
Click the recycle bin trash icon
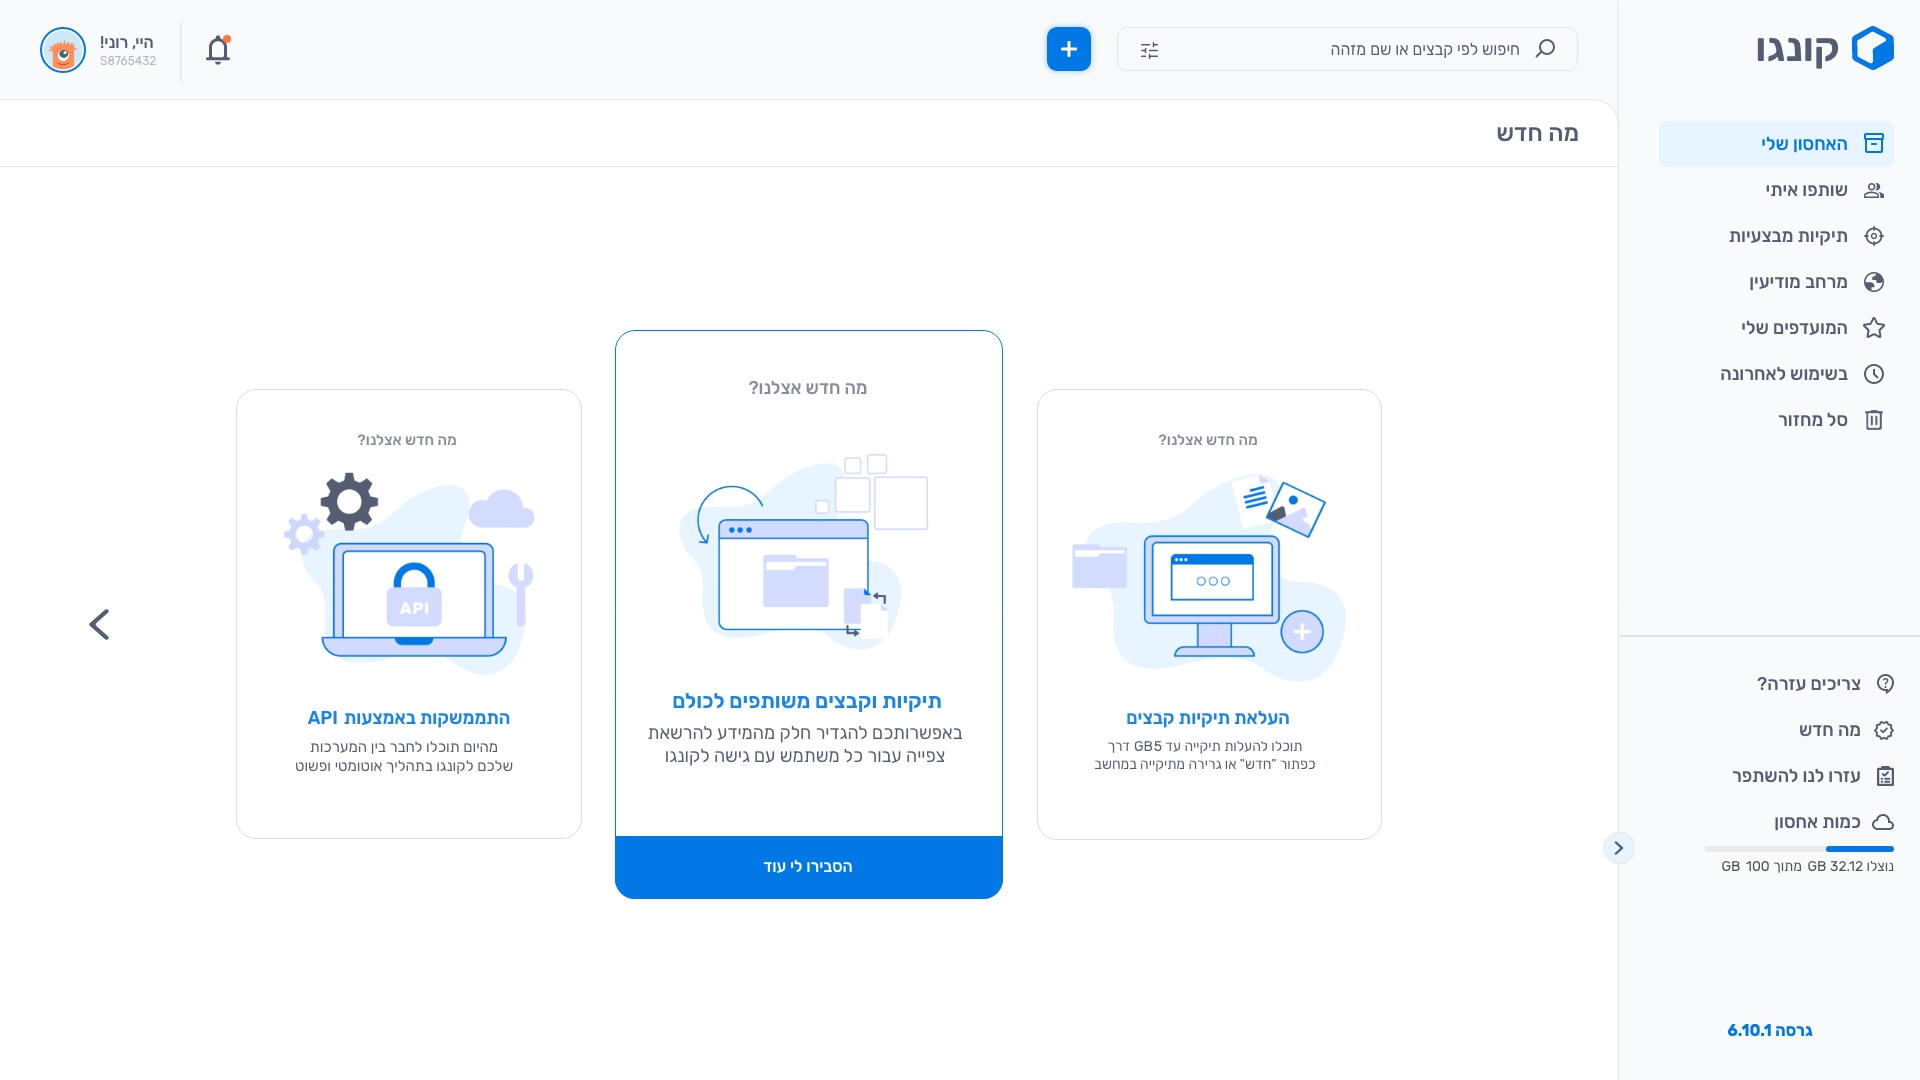[1873, 420]
